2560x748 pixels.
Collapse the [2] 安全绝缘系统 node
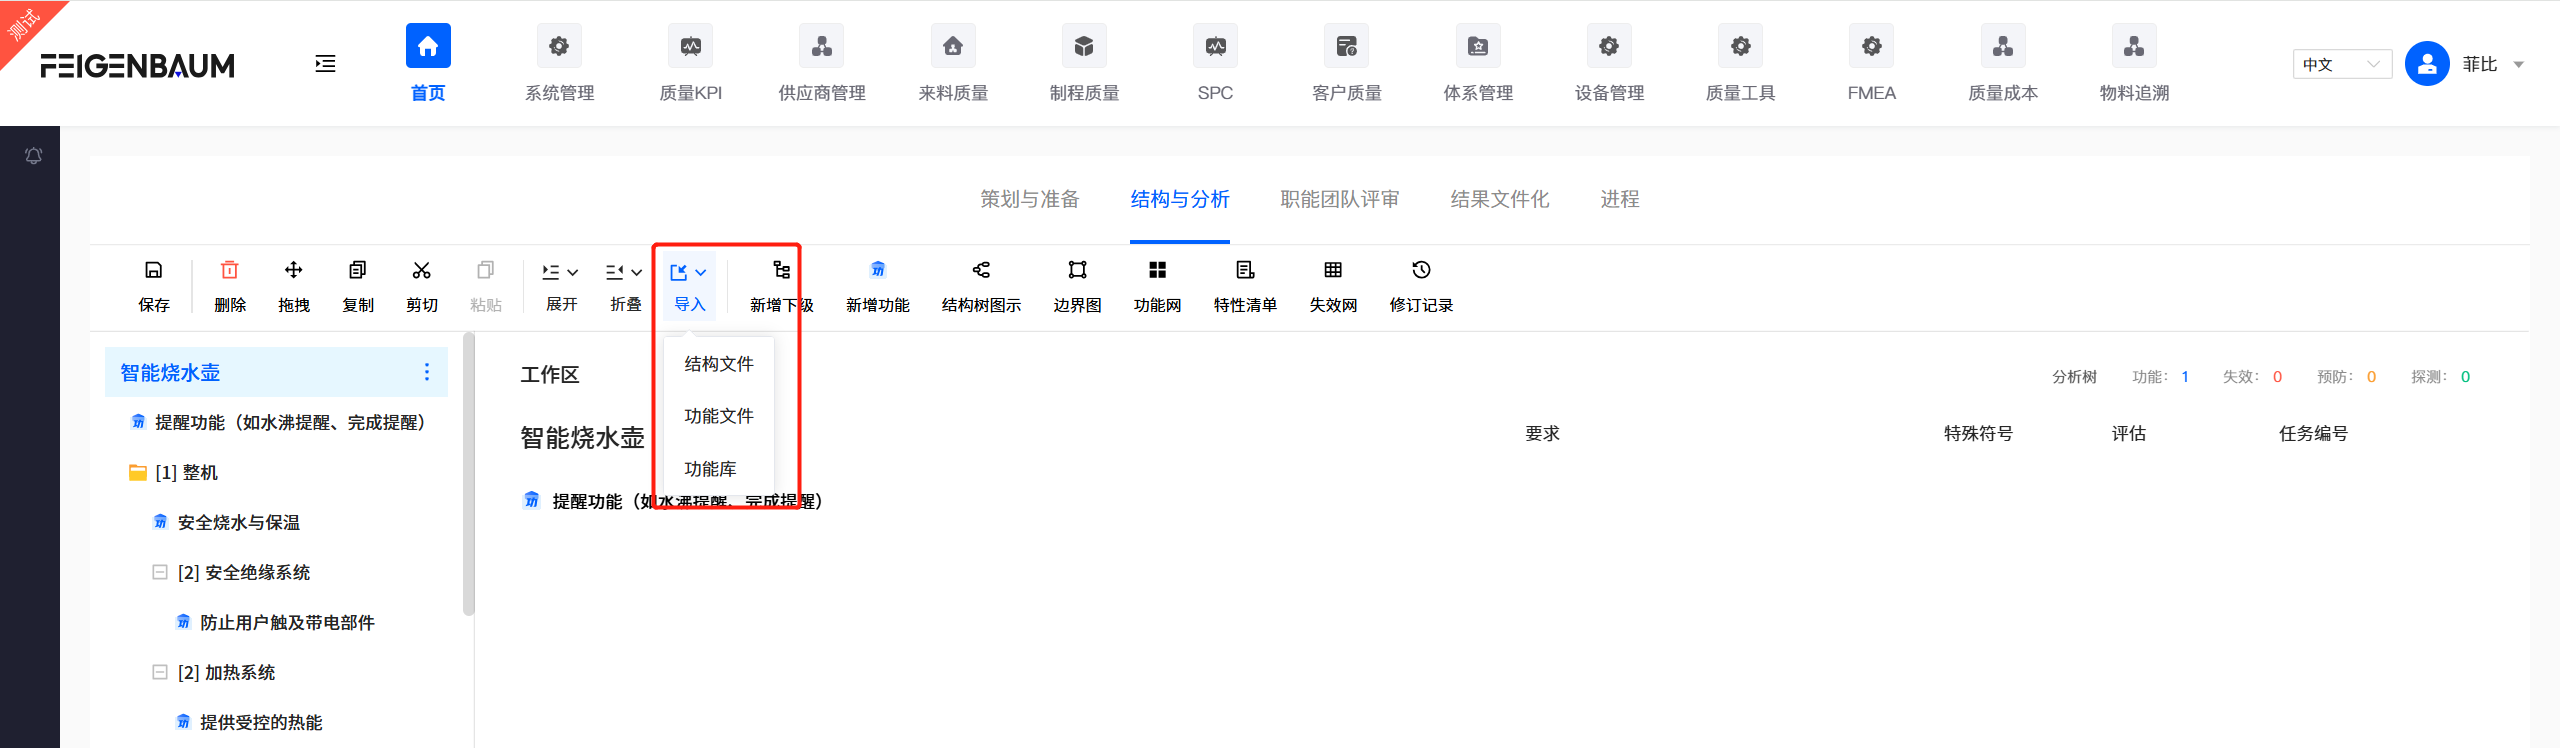tap(159, 572)
